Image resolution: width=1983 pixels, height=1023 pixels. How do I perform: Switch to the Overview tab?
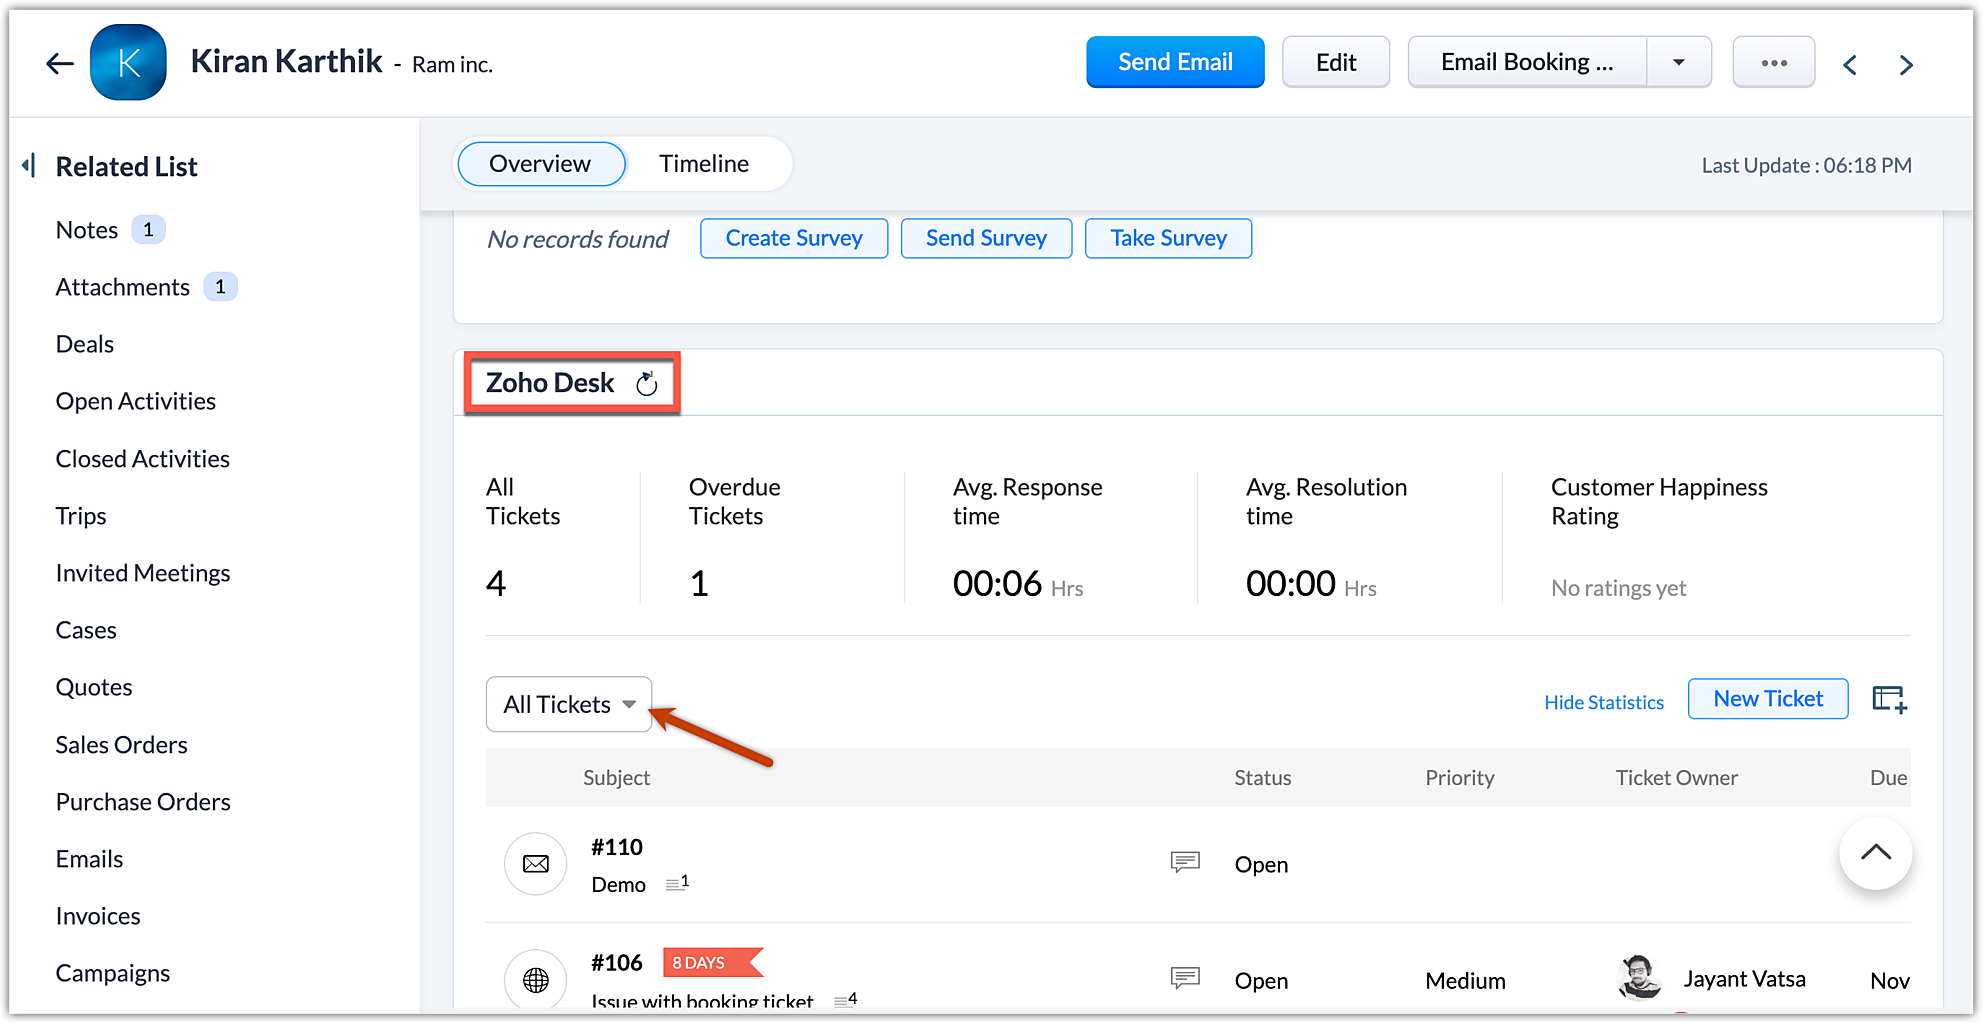[541, 164]
